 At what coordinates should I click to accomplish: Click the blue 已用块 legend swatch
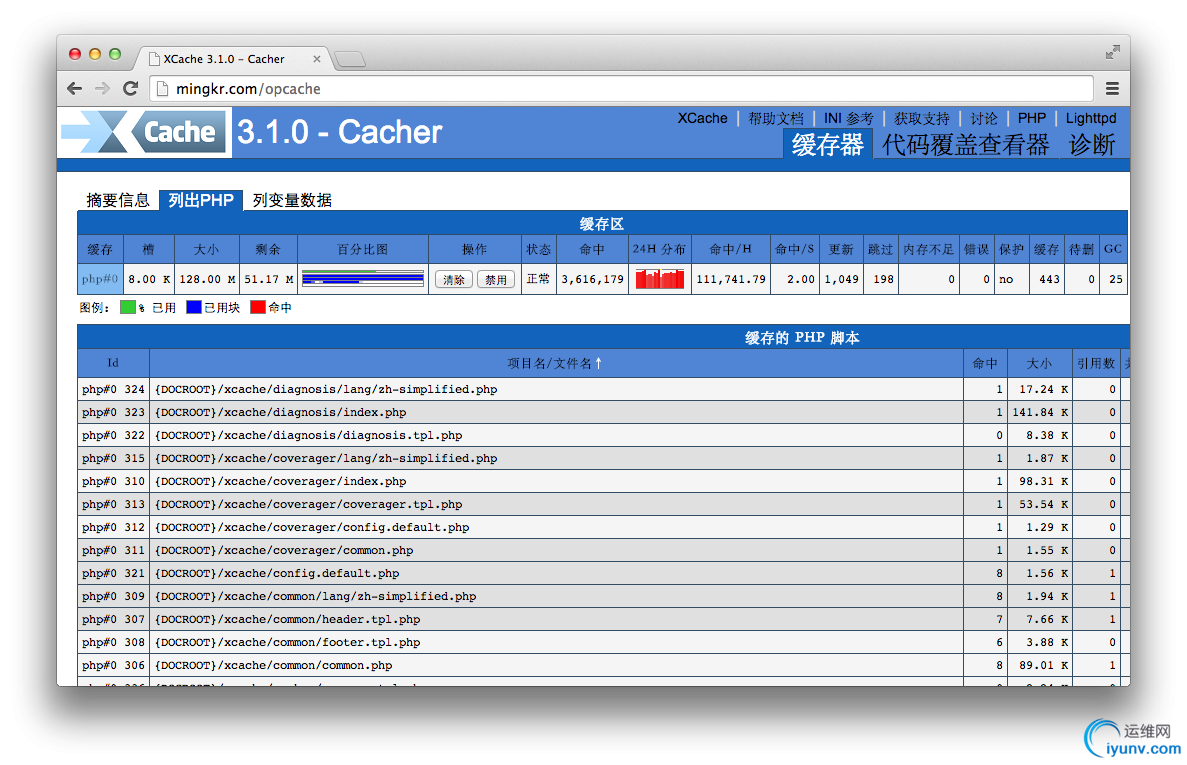click(194, 307)
